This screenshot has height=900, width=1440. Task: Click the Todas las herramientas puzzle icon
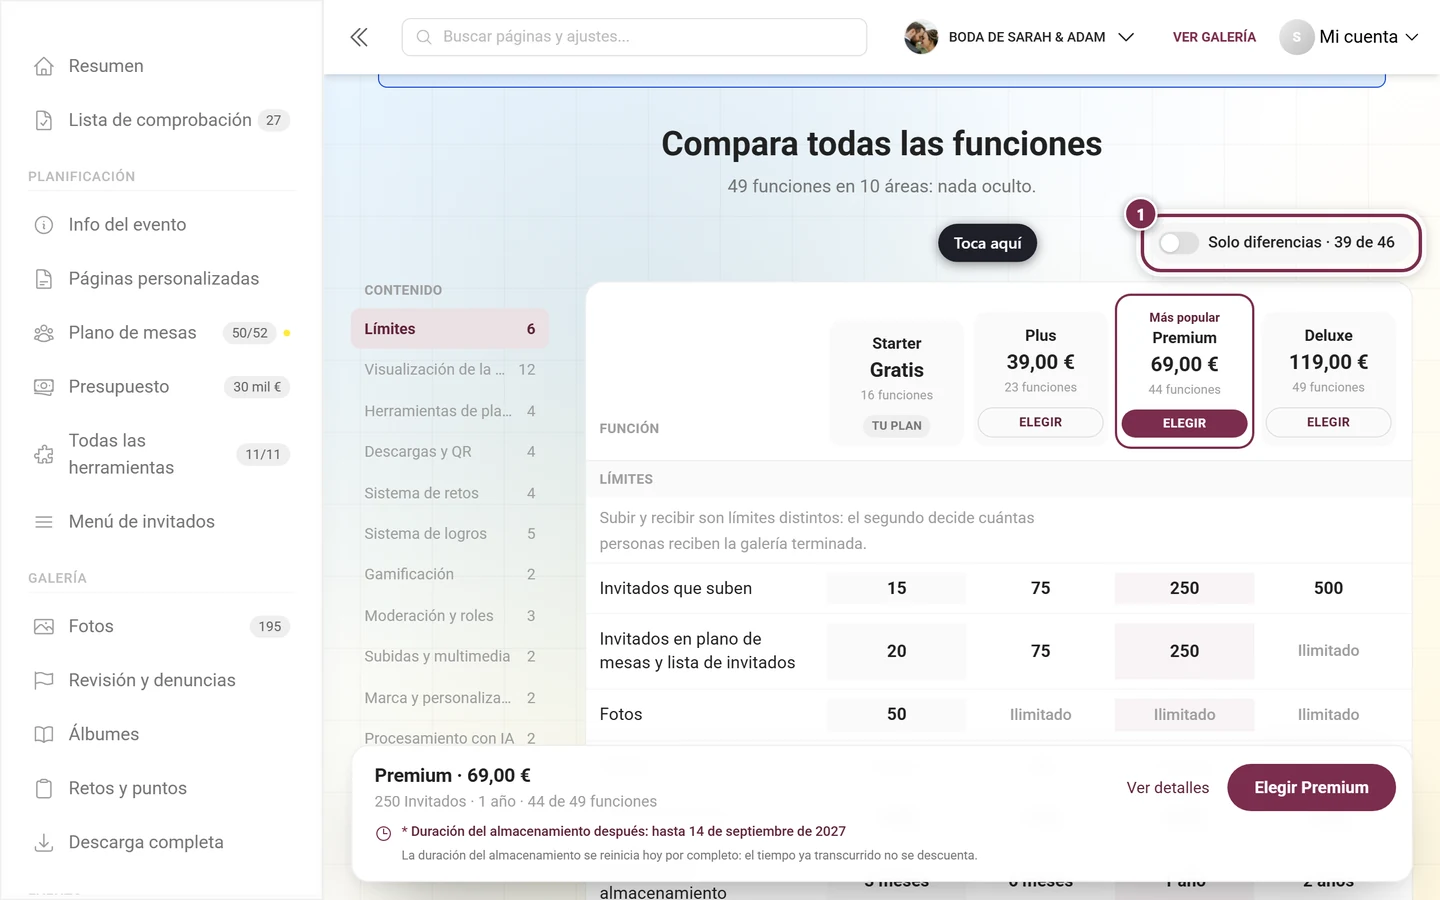[x=44, y=455]
